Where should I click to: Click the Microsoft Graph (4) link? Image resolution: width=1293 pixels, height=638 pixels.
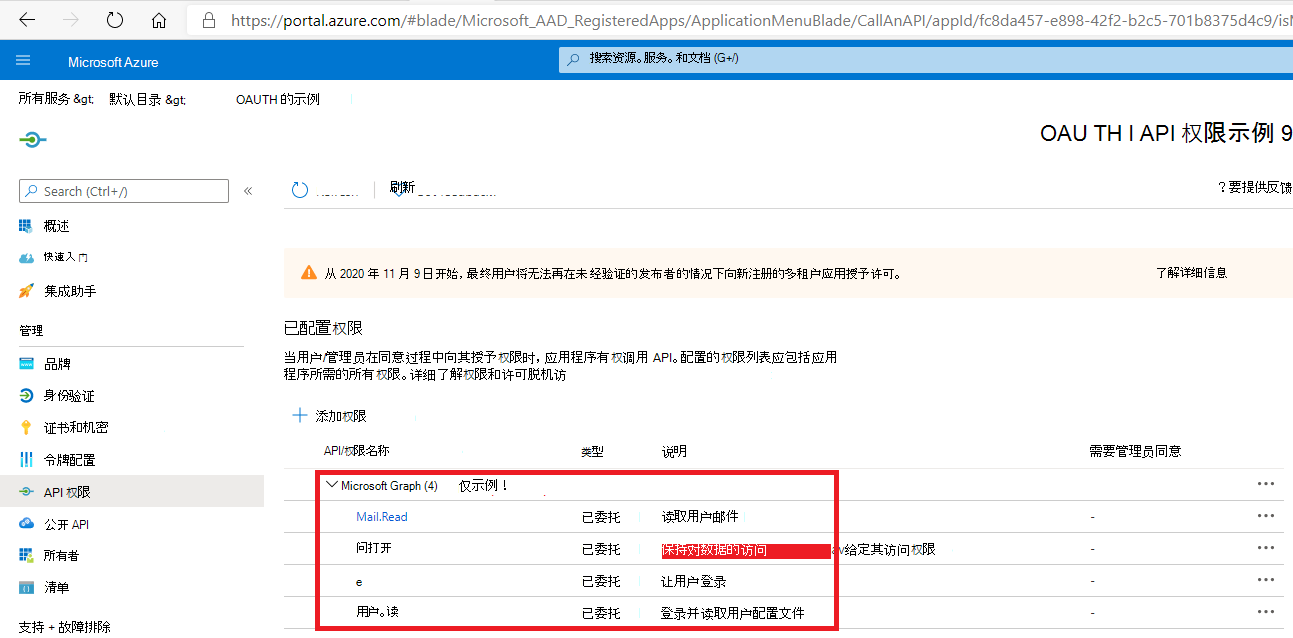(x=389, y=486)
